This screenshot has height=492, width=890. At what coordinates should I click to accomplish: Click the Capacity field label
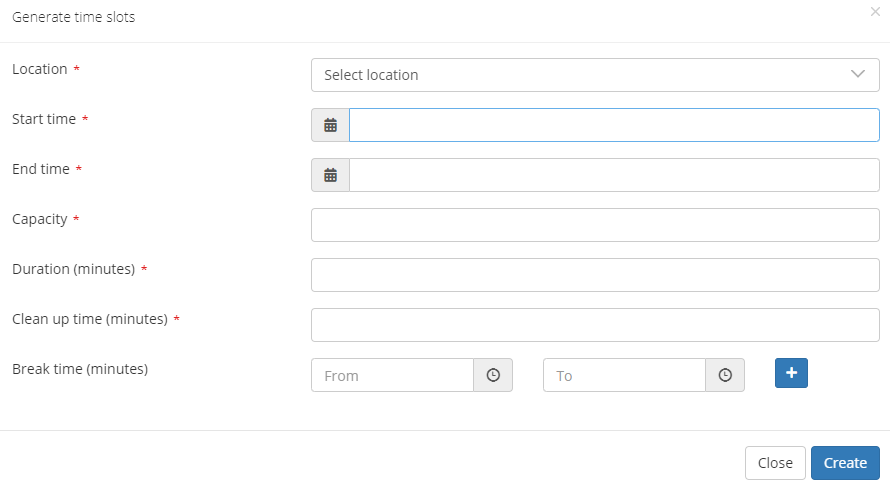click(x=40, y=219)
